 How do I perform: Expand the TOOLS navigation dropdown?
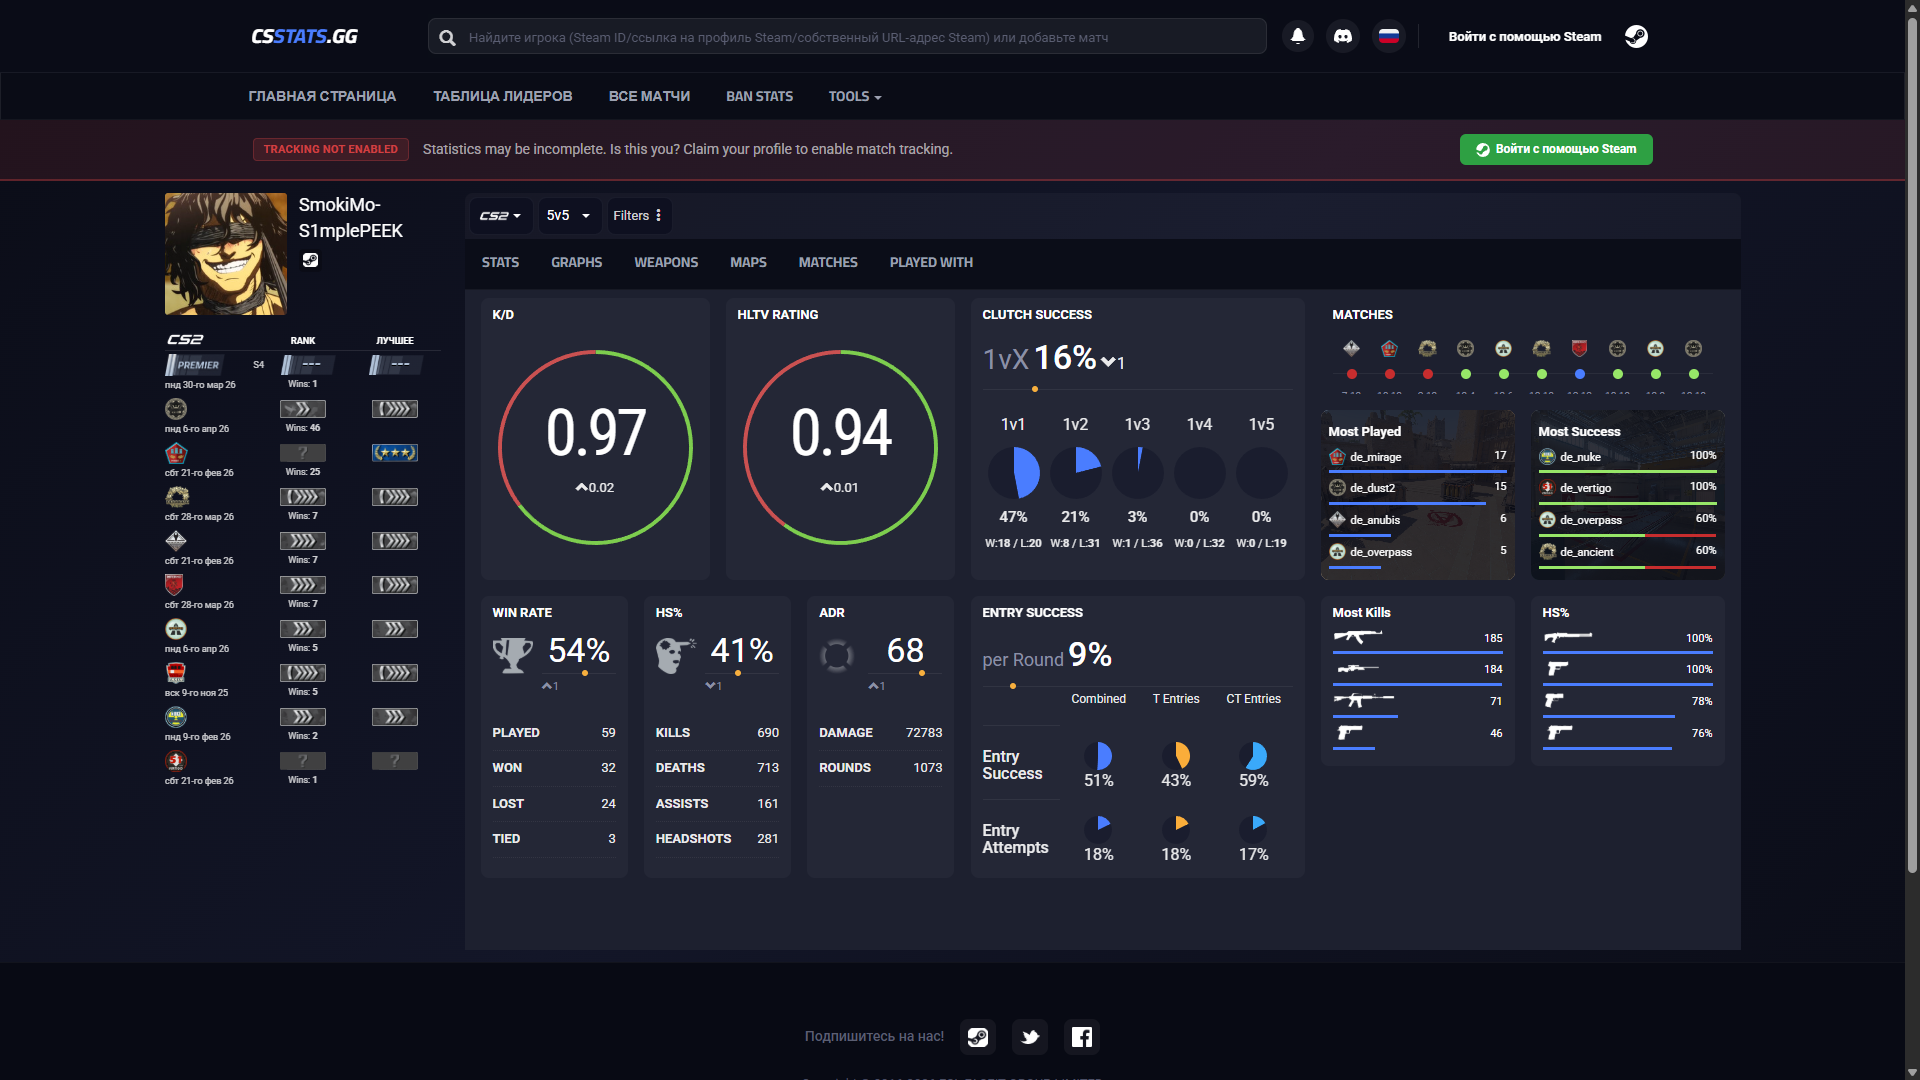(855, 96)
